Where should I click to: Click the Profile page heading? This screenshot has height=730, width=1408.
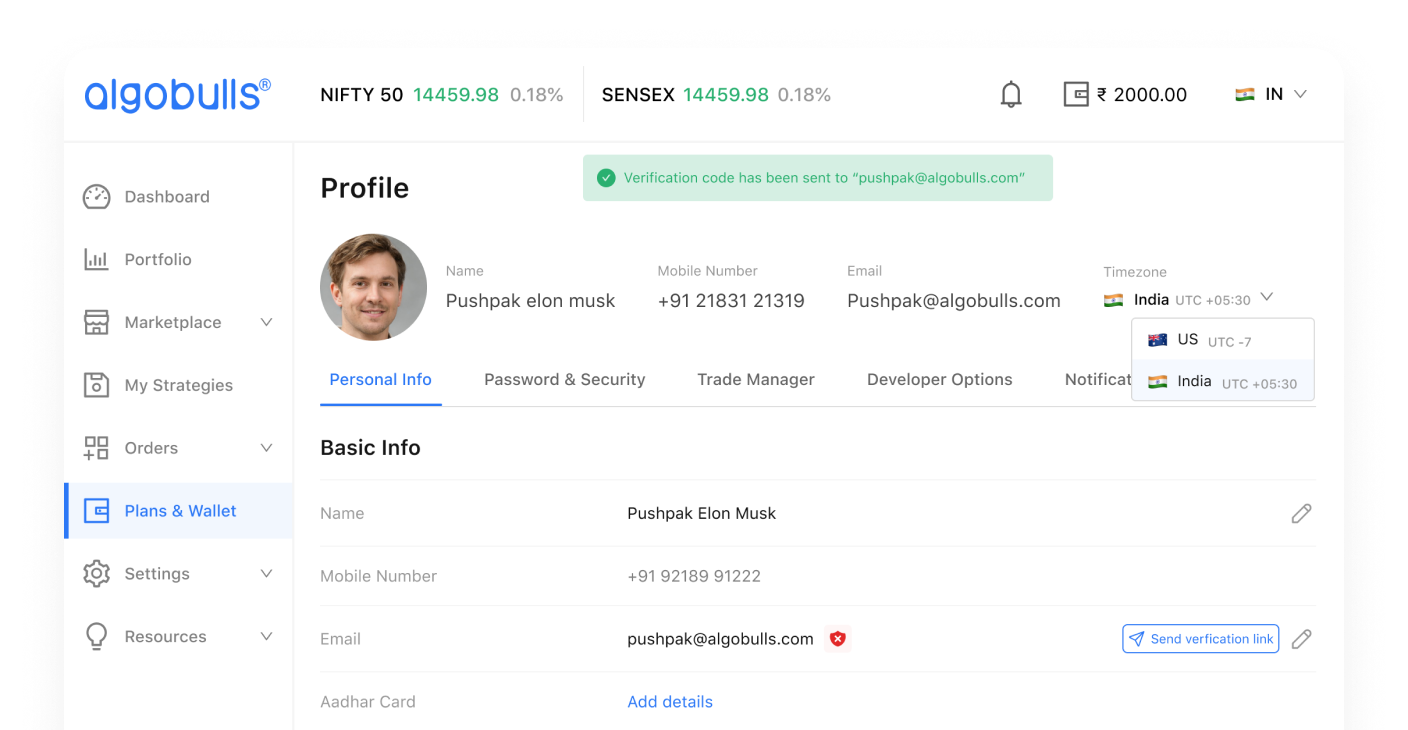(365, 188)
